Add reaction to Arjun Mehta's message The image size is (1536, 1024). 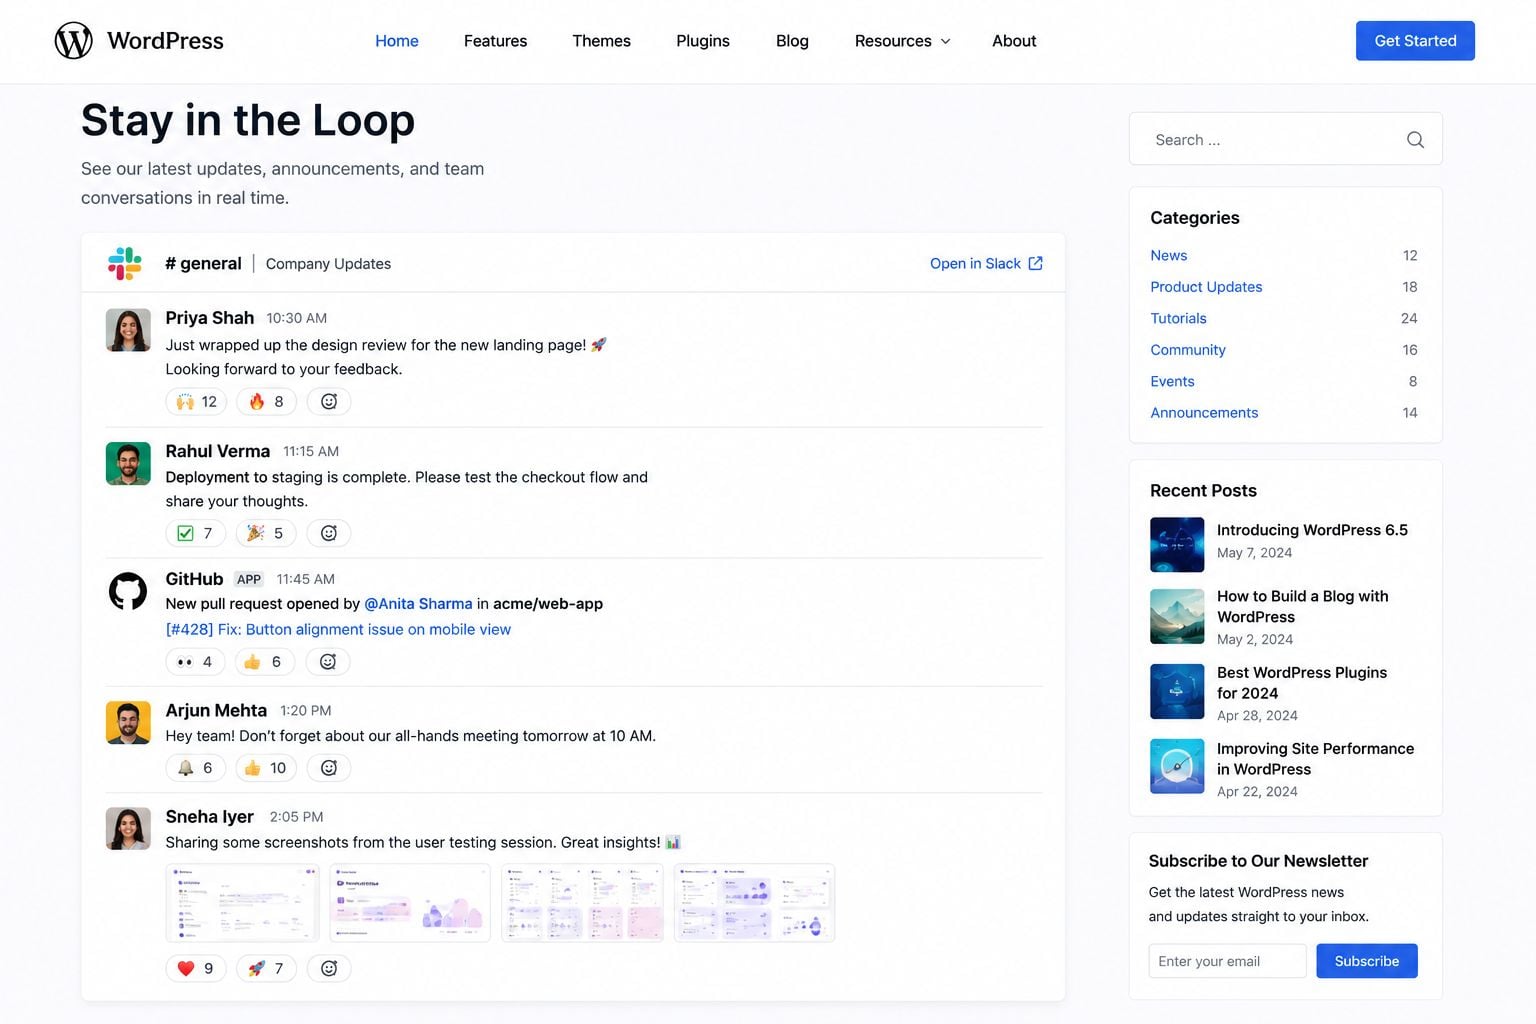click(x=329, y=768)
